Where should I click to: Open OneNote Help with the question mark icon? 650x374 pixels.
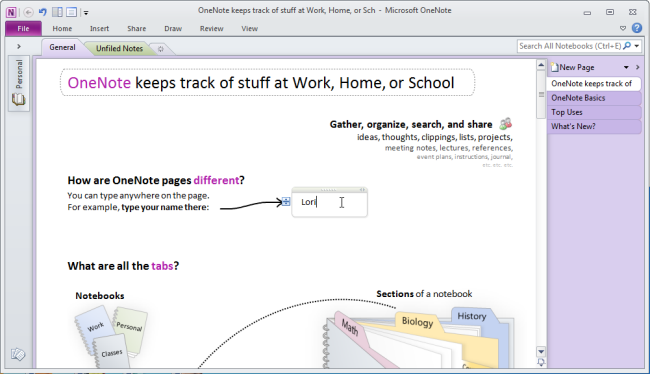[x=637, y=28]
